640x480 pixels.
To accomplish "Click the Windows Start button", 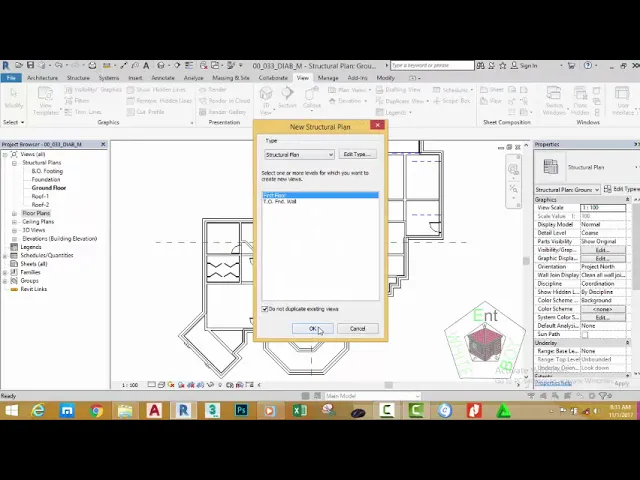I will pyautogui.click(x=11, y=410).
